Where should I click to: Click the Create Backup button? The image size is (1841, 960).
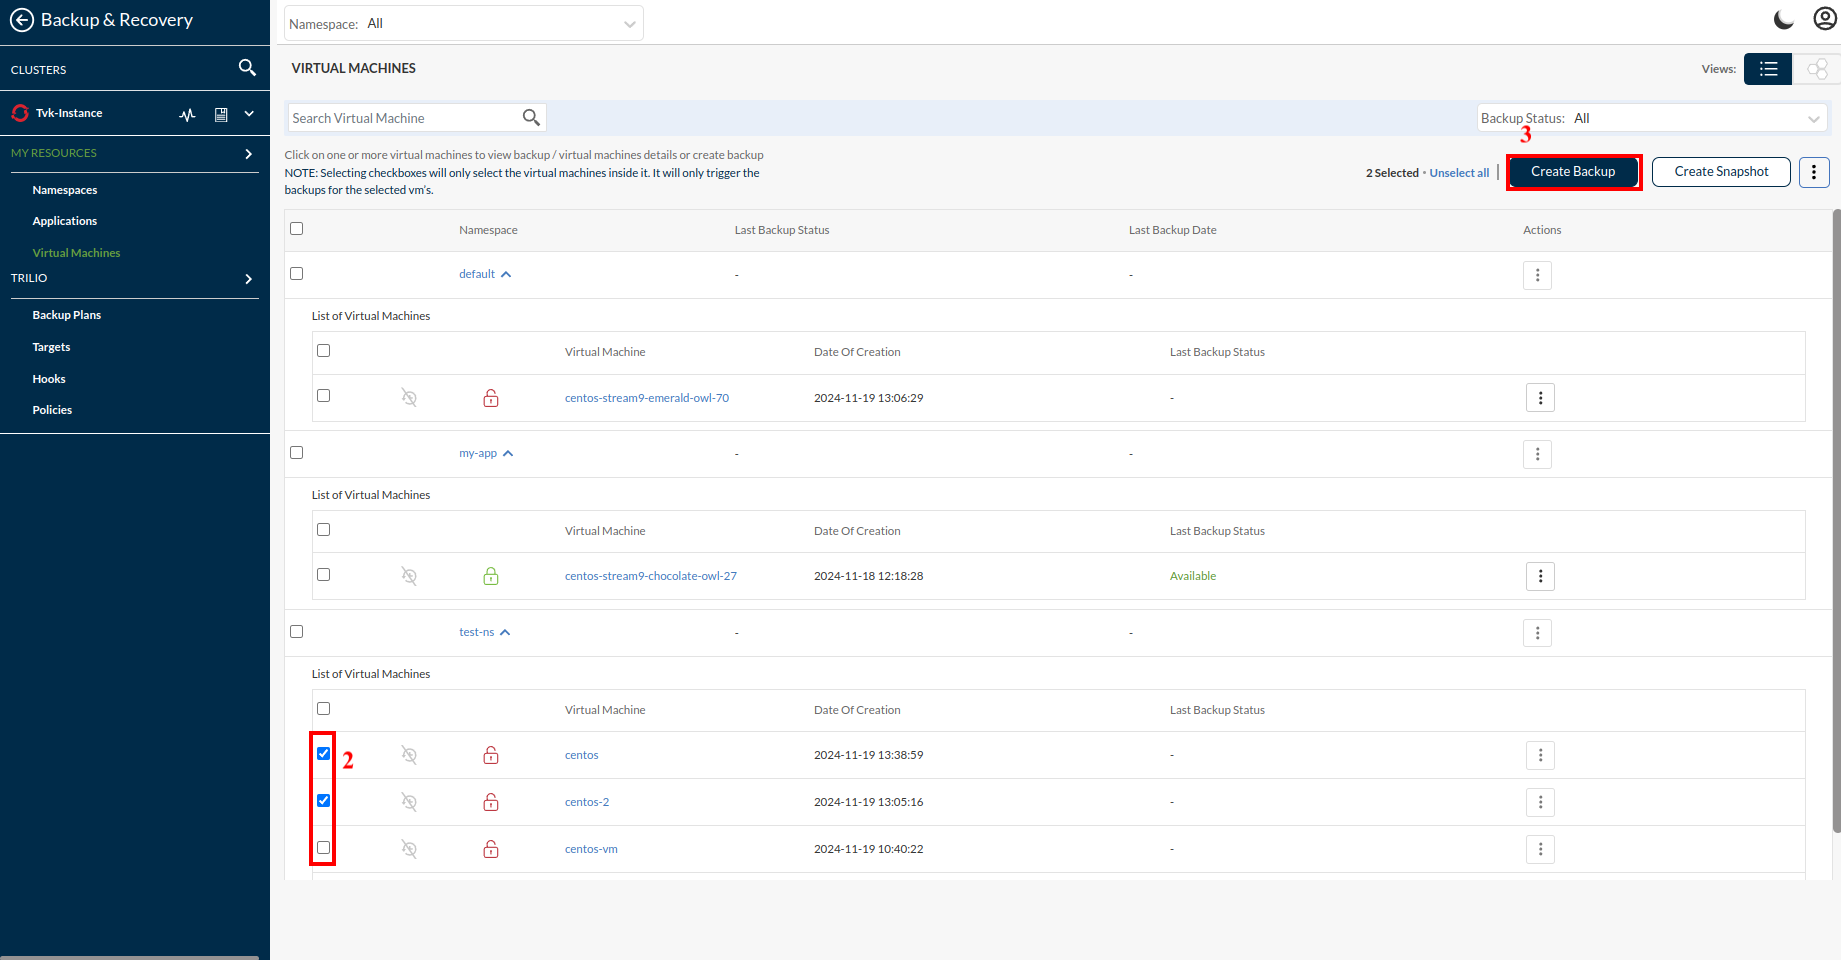pos(1573,172)
